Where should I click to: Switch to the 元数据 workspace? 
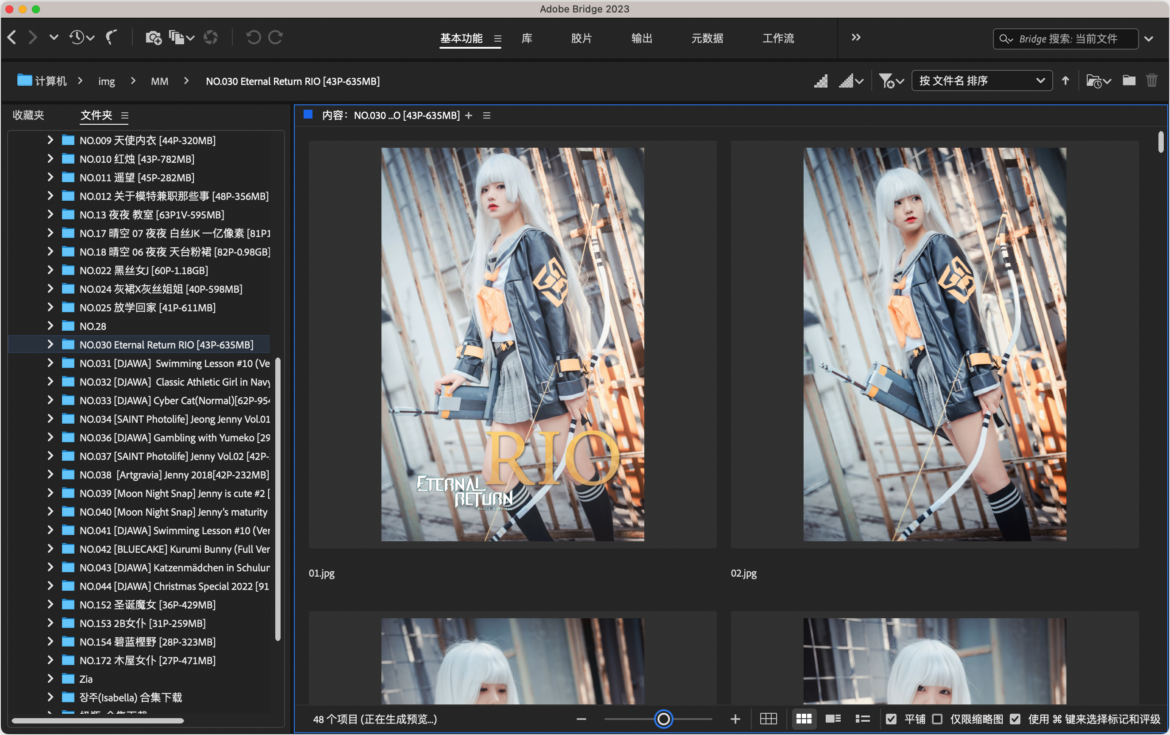tap(706, 38)
